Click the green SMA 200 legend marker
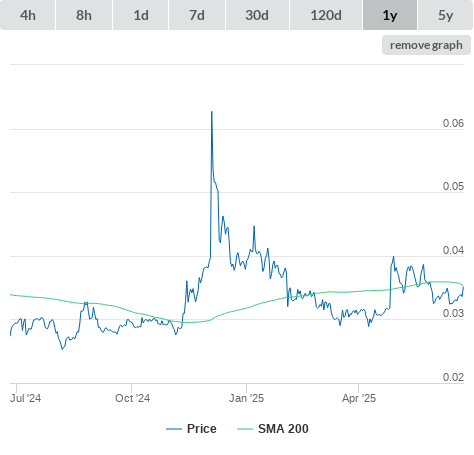Image resolution: width=474 pixels, height=455 pixels. [x=245, y=429]
